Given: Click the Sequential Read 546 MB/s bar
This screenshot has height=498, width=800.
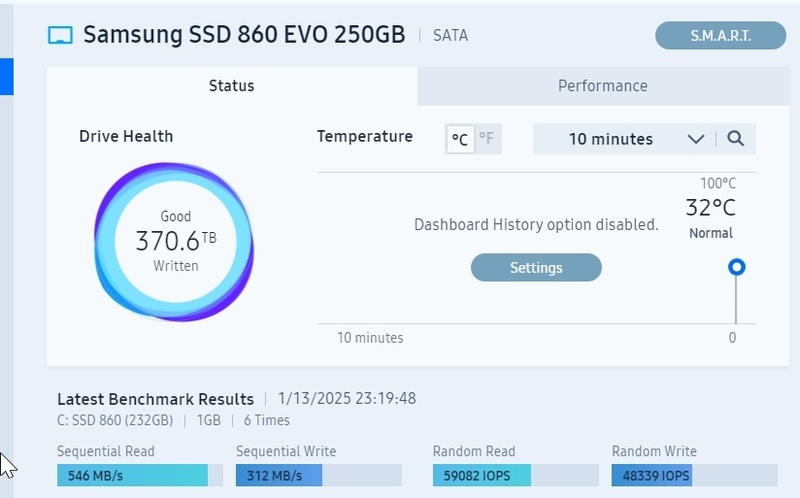Looking at the screenshot, I should 140,476.
